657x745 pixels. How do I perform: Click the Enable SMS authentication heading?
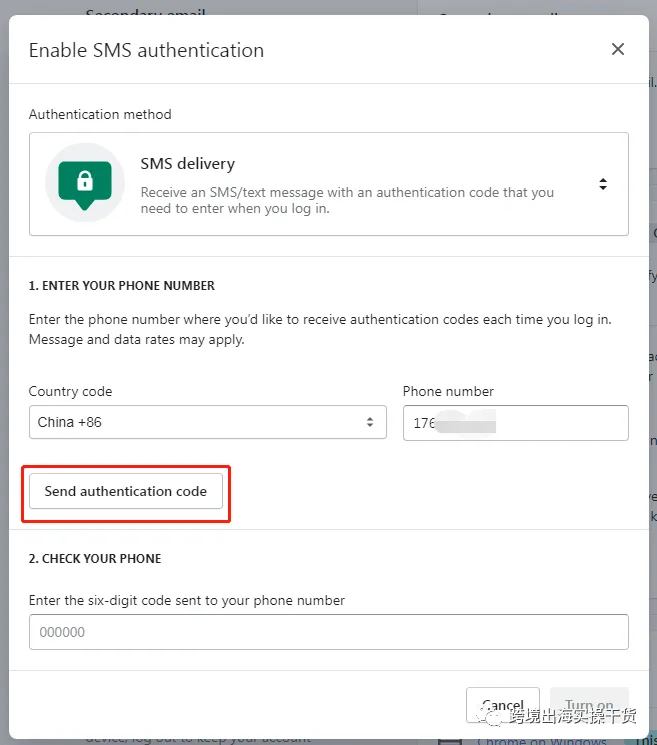(x=146, y=50)
